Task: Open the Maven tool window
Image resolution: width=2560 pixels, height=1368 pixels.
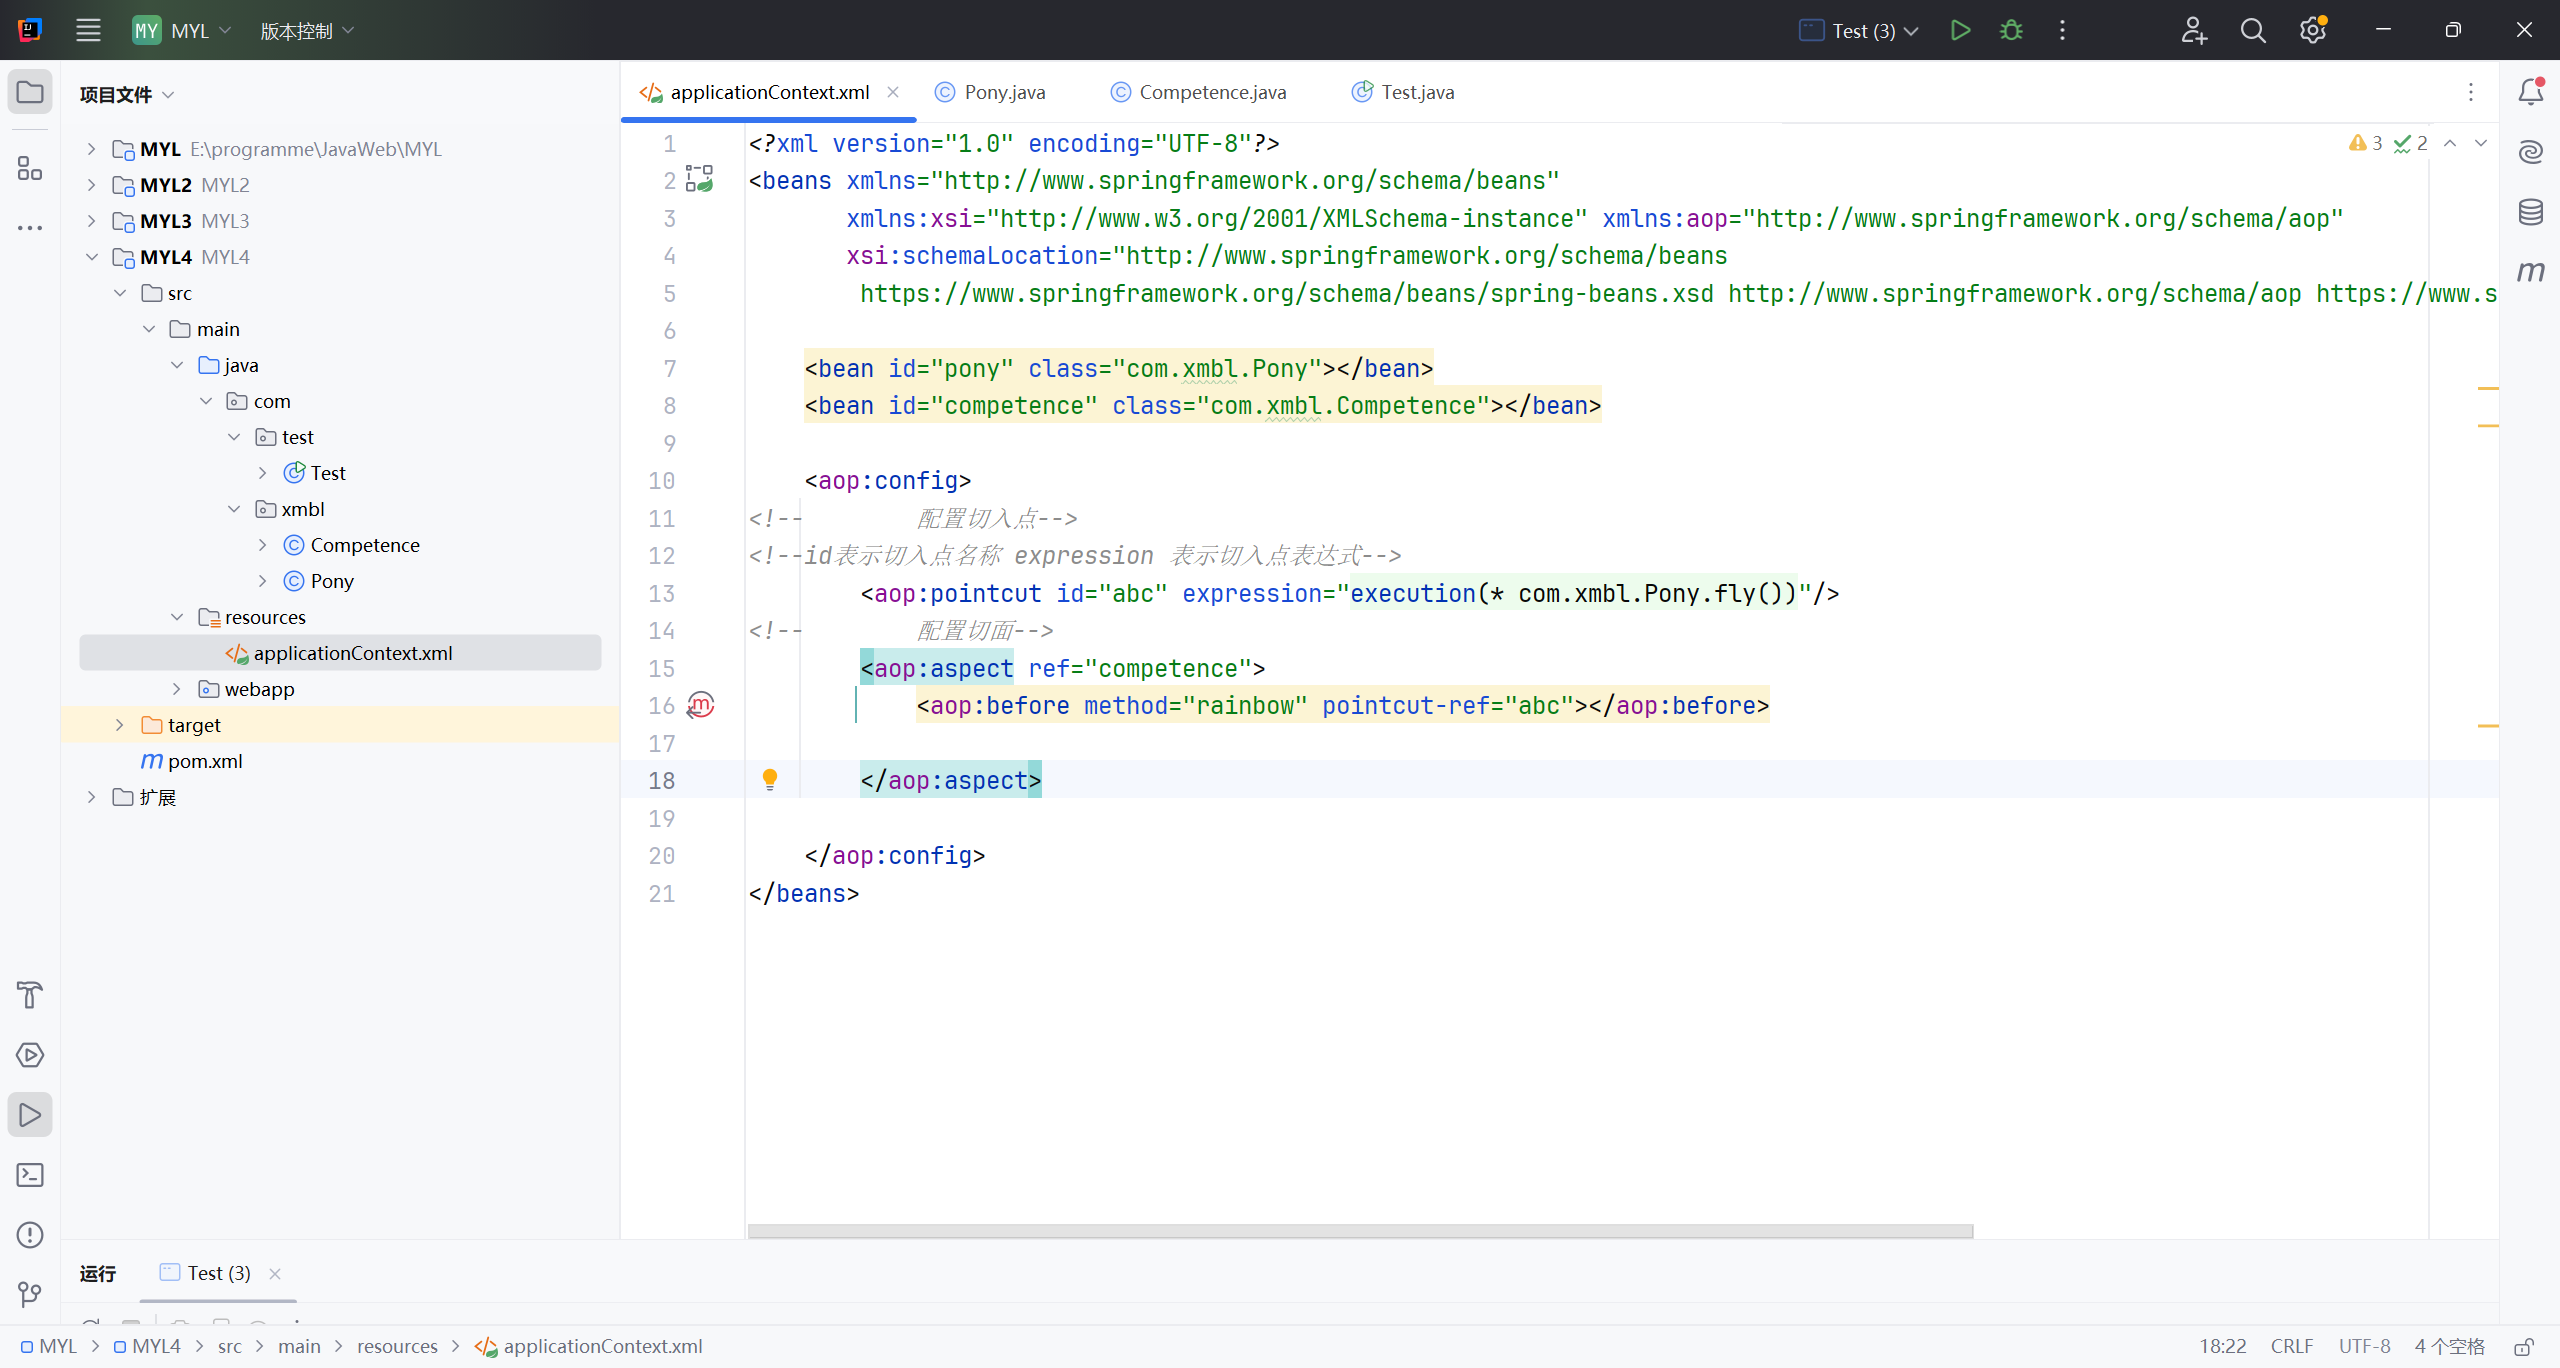Action: point(2530,271)
